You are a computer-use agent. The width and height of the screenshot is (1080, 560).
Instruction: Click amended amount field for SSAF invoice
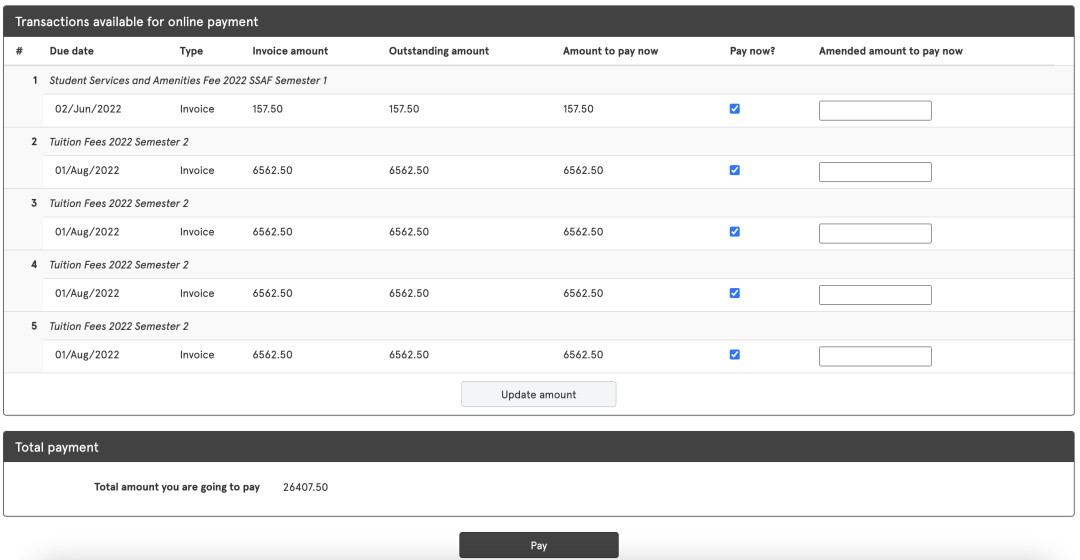pos(875,110)
